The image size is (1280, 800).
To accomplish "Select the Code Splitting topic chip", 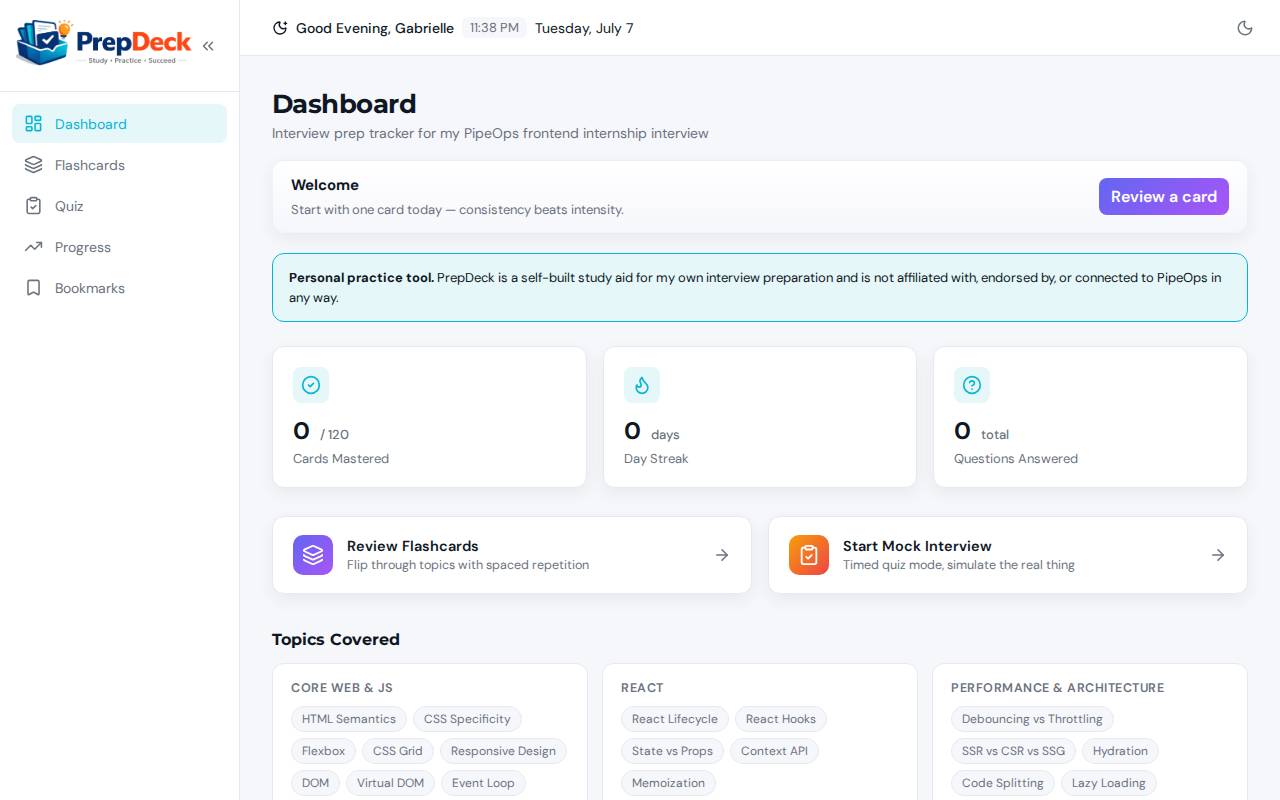I will pyautogui.click(x=1003, y=783).
